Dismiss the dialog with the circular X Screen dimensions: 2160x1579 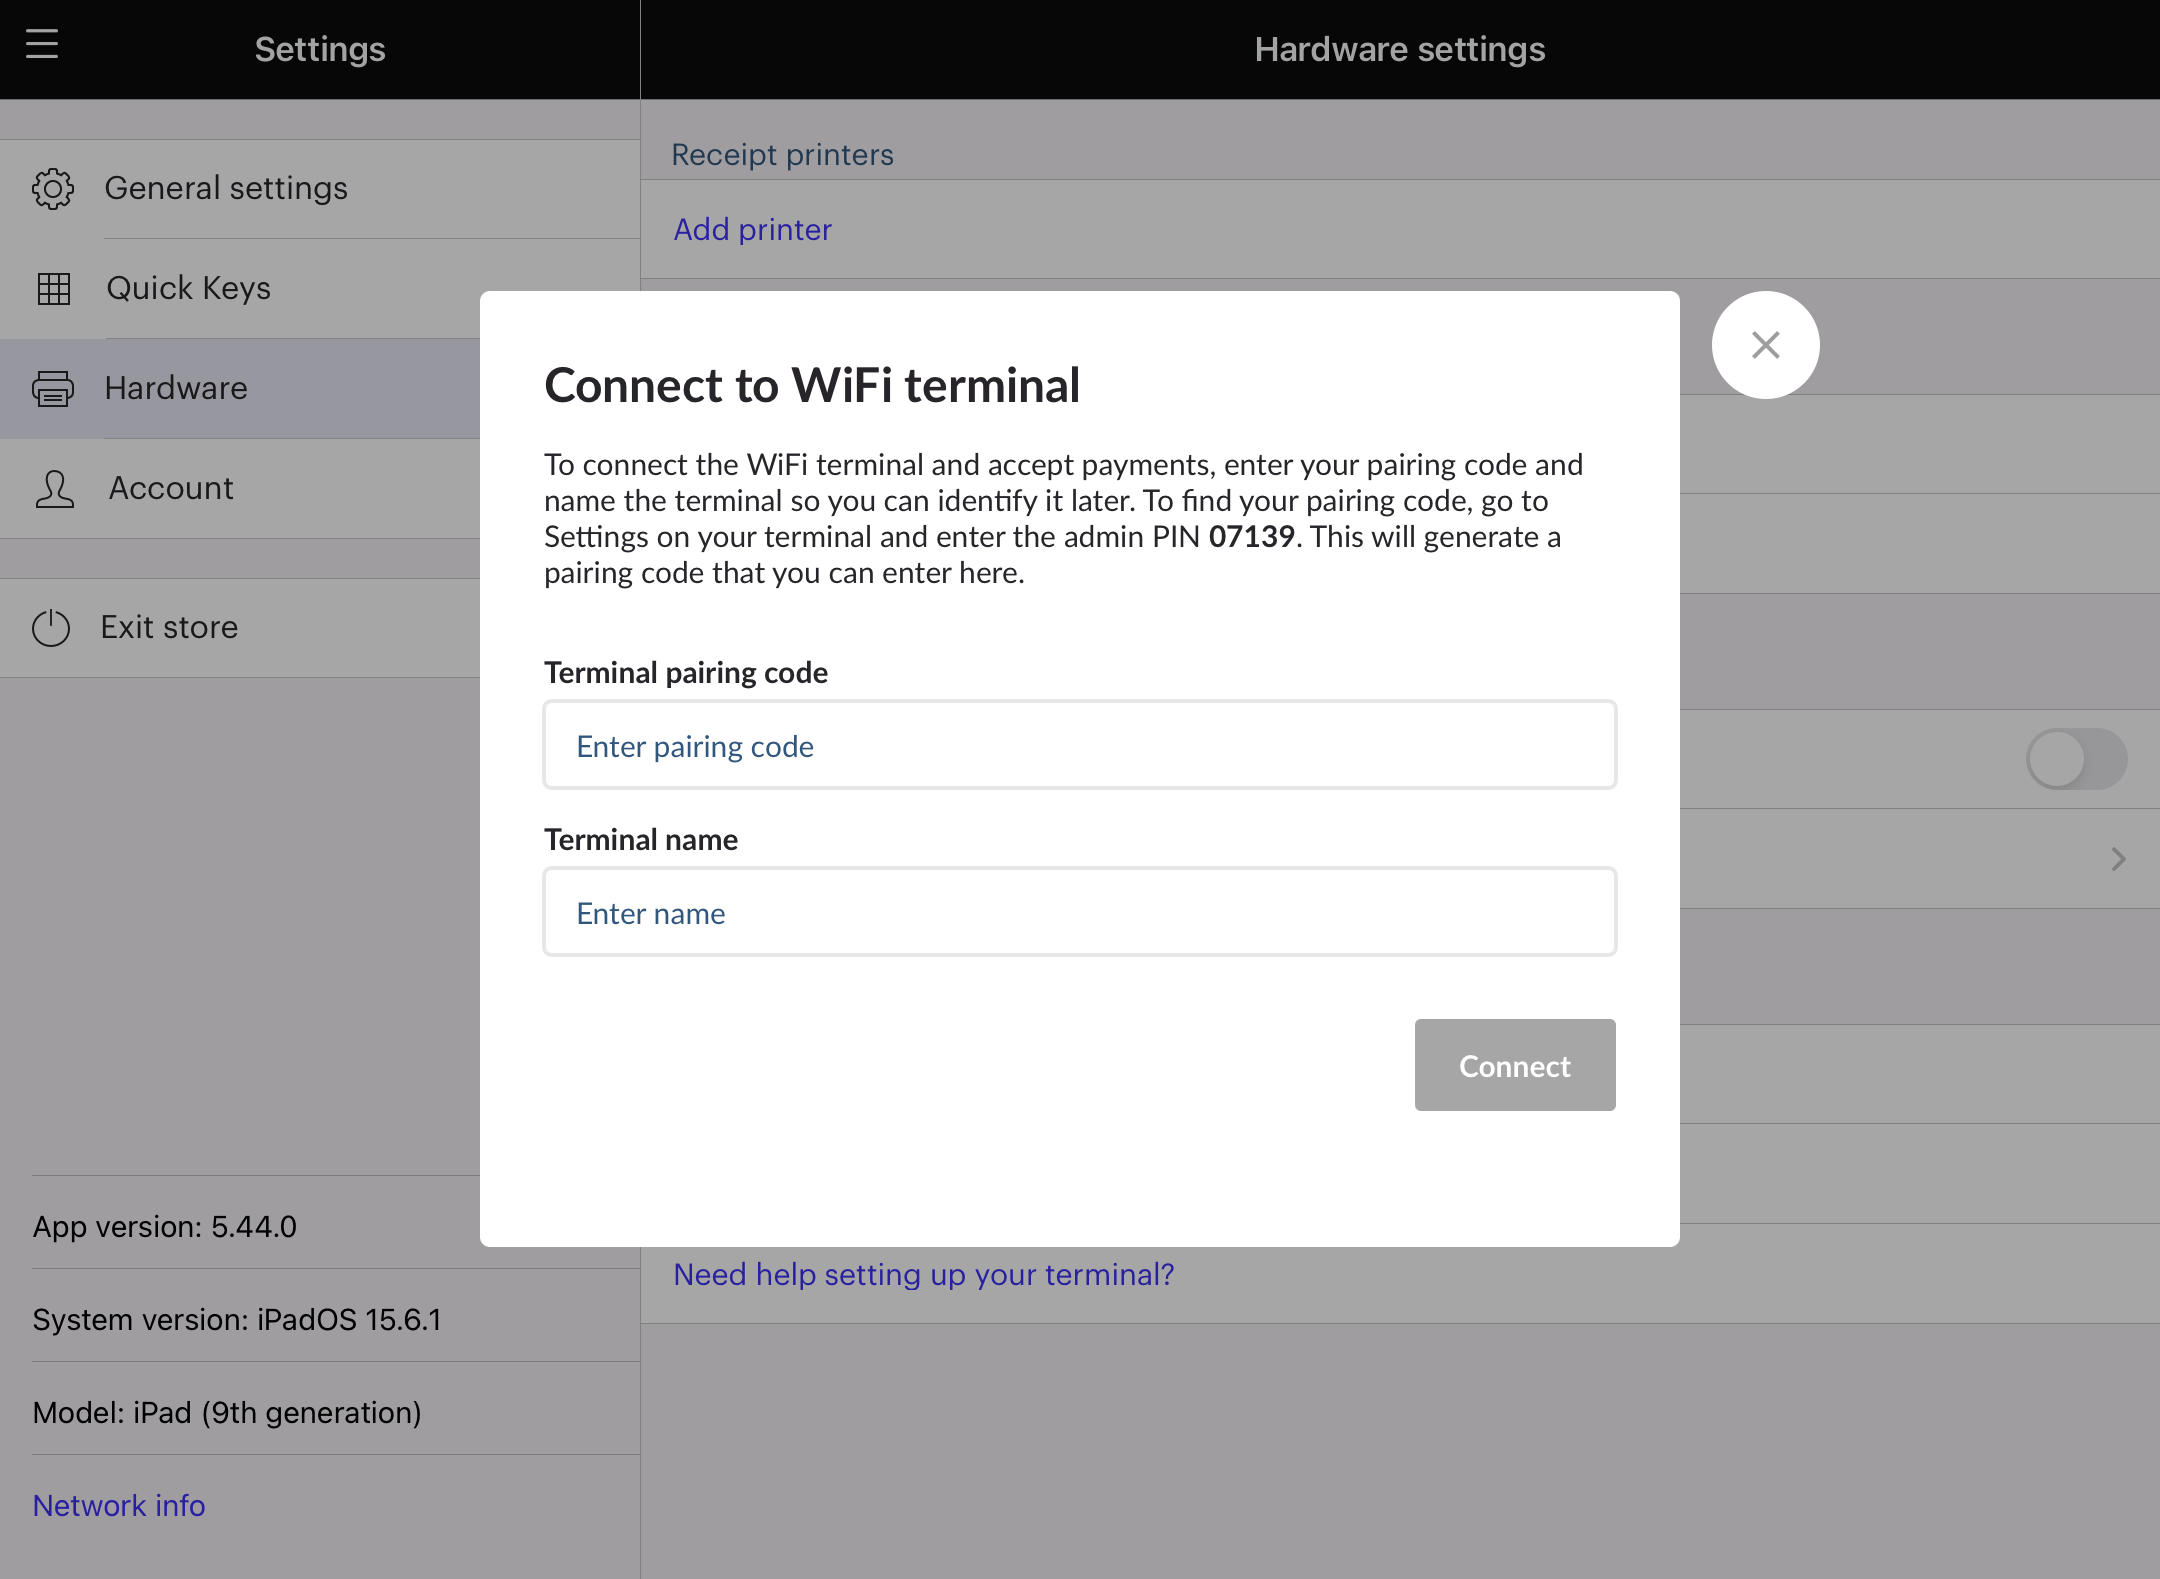click(1765, 344)
